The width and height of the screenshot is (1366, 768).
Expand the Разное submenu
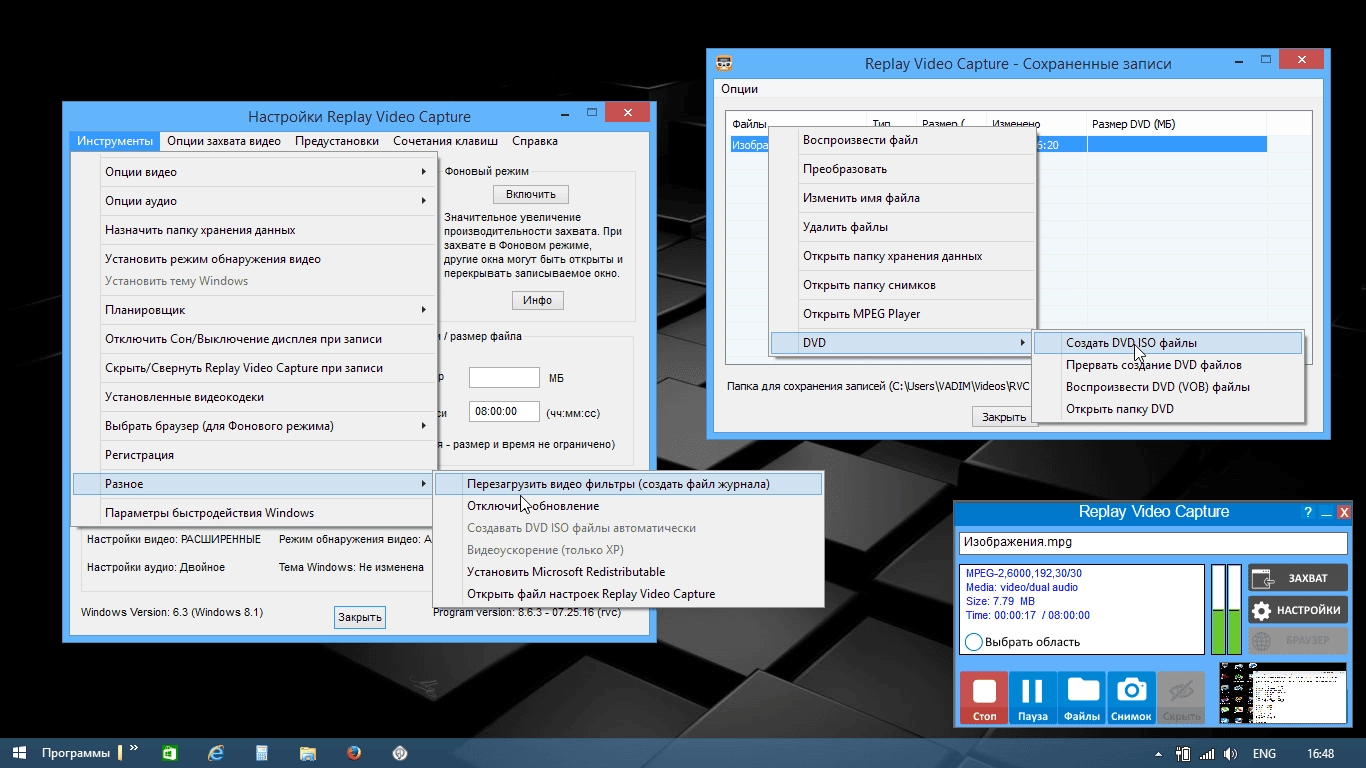tap(255, 484)
